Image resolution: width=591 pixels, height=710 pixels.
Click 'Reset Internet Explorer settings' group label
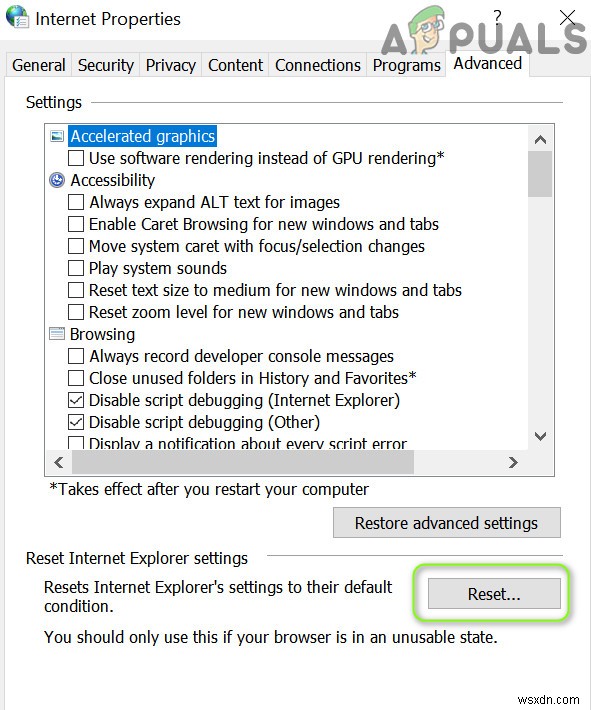pos(137,558)
